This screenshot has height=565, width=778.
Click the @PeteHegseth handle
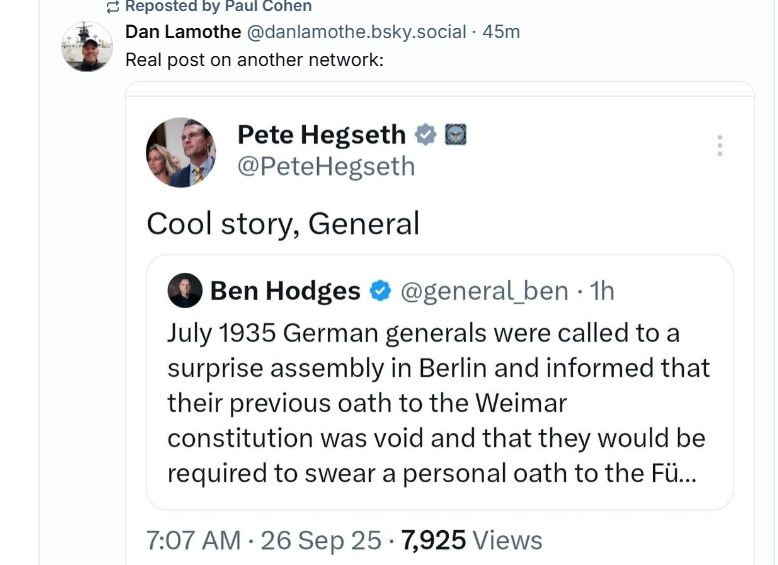(x=325, y=166)
